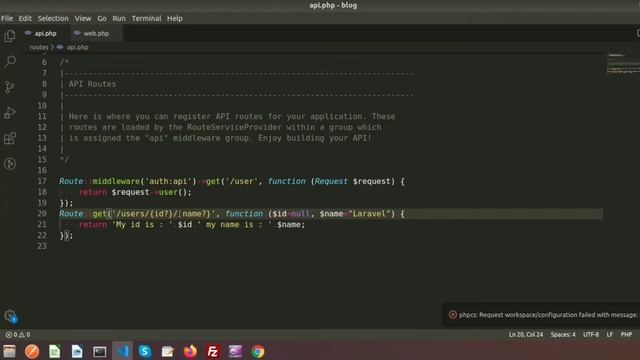The image size is (640, 360).
Task: Click the activity bar icon below Extensions
Action: pos(10,164)
